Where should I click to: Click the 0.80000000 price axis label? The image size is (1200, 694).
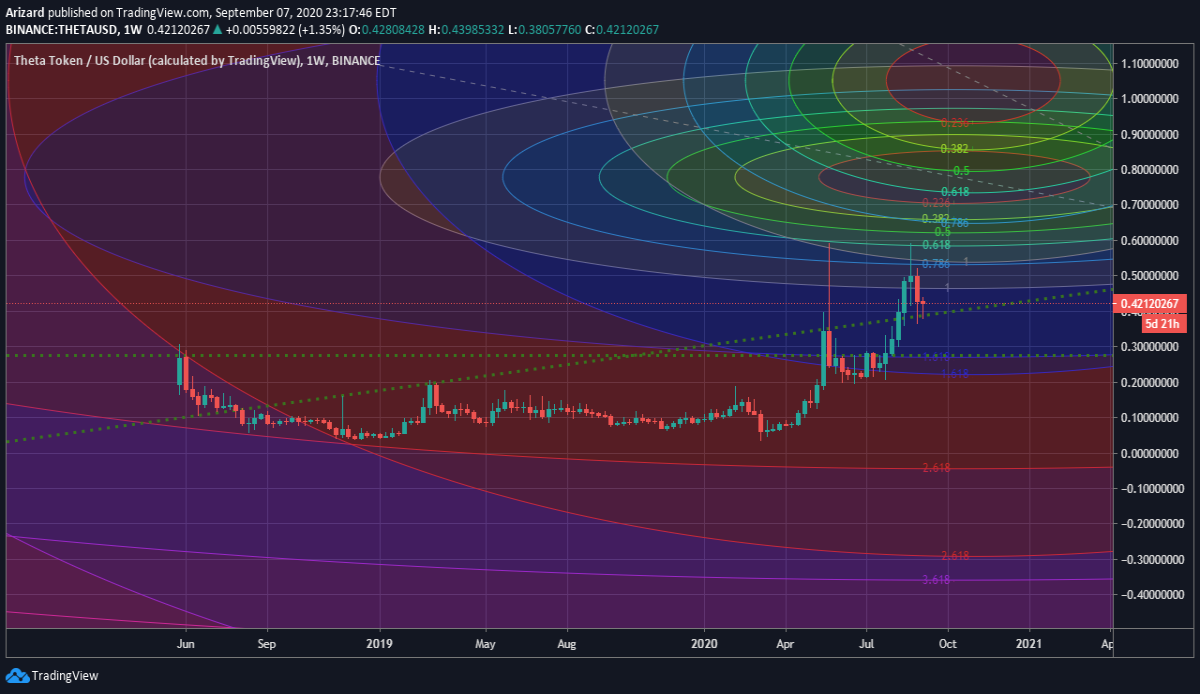(x=1152, y=170)
